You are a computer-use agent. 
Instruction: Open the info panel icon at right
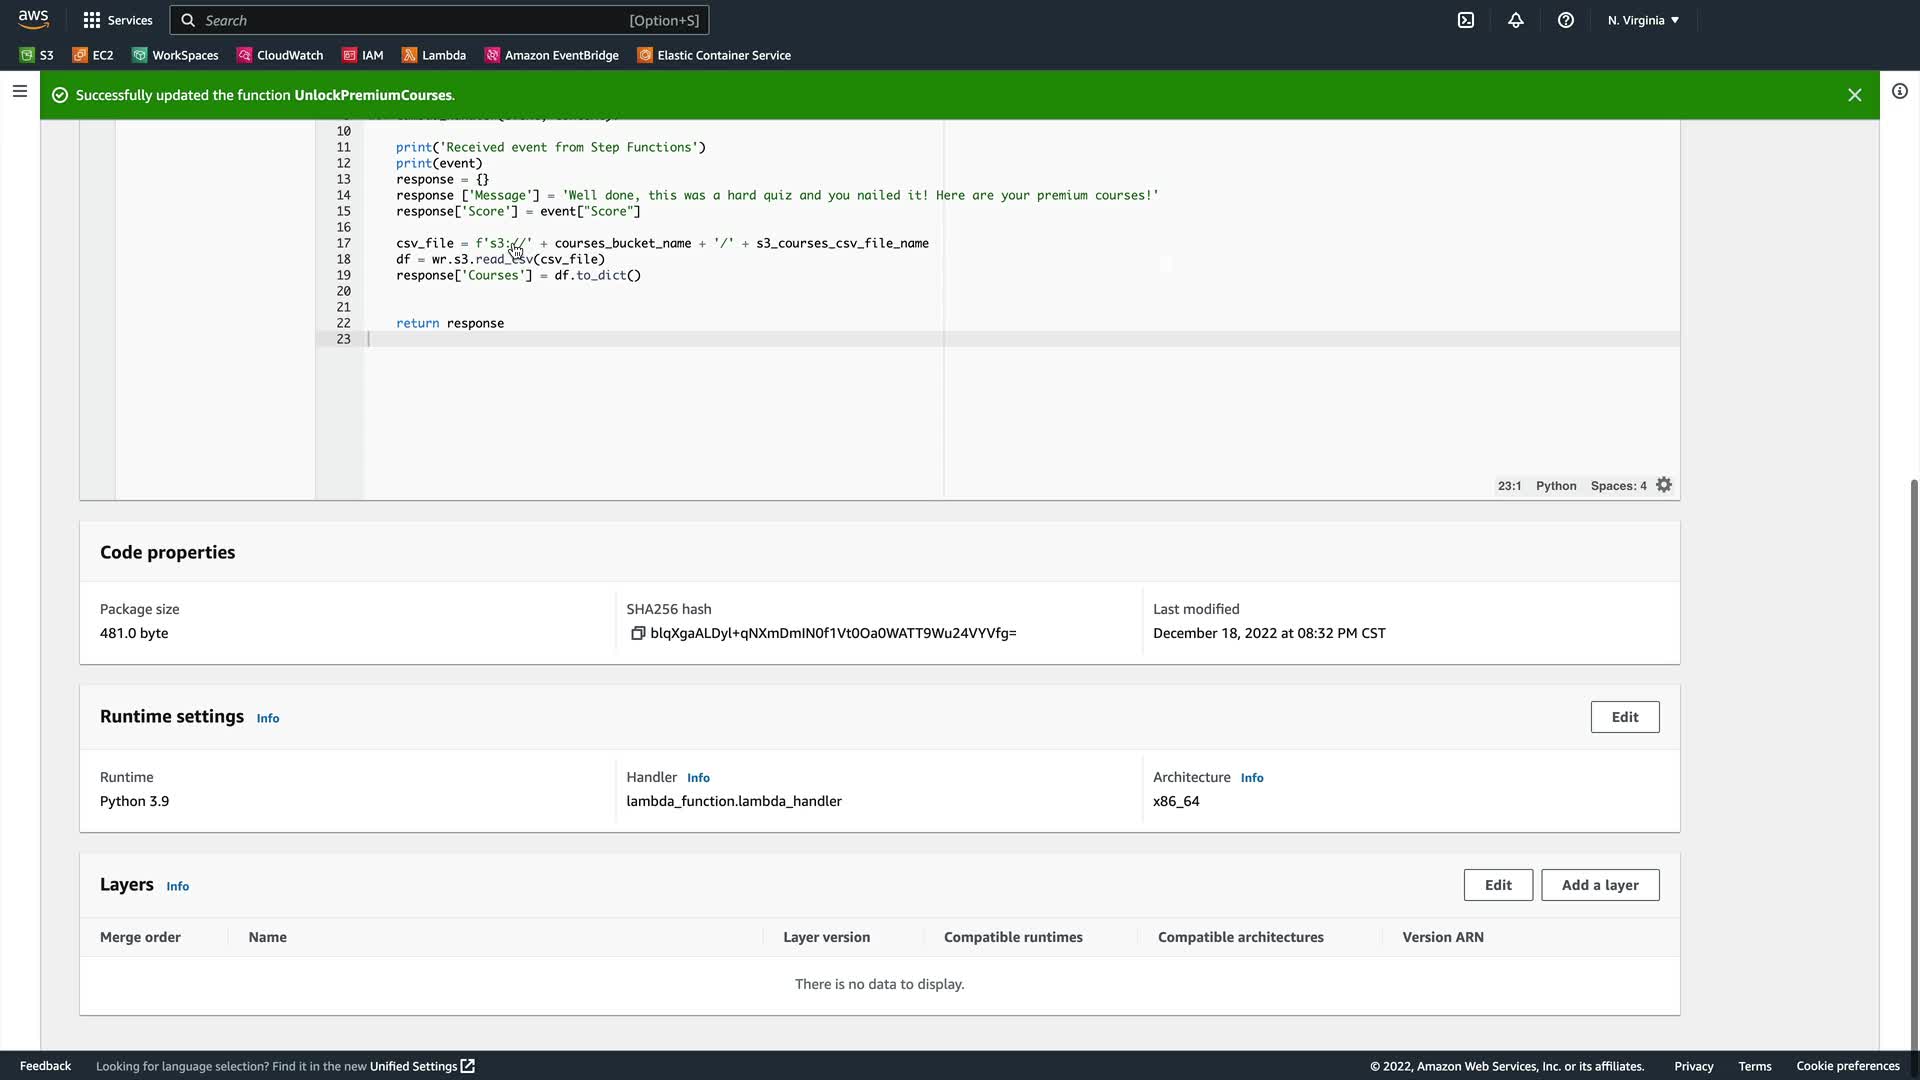[1900, 91]
